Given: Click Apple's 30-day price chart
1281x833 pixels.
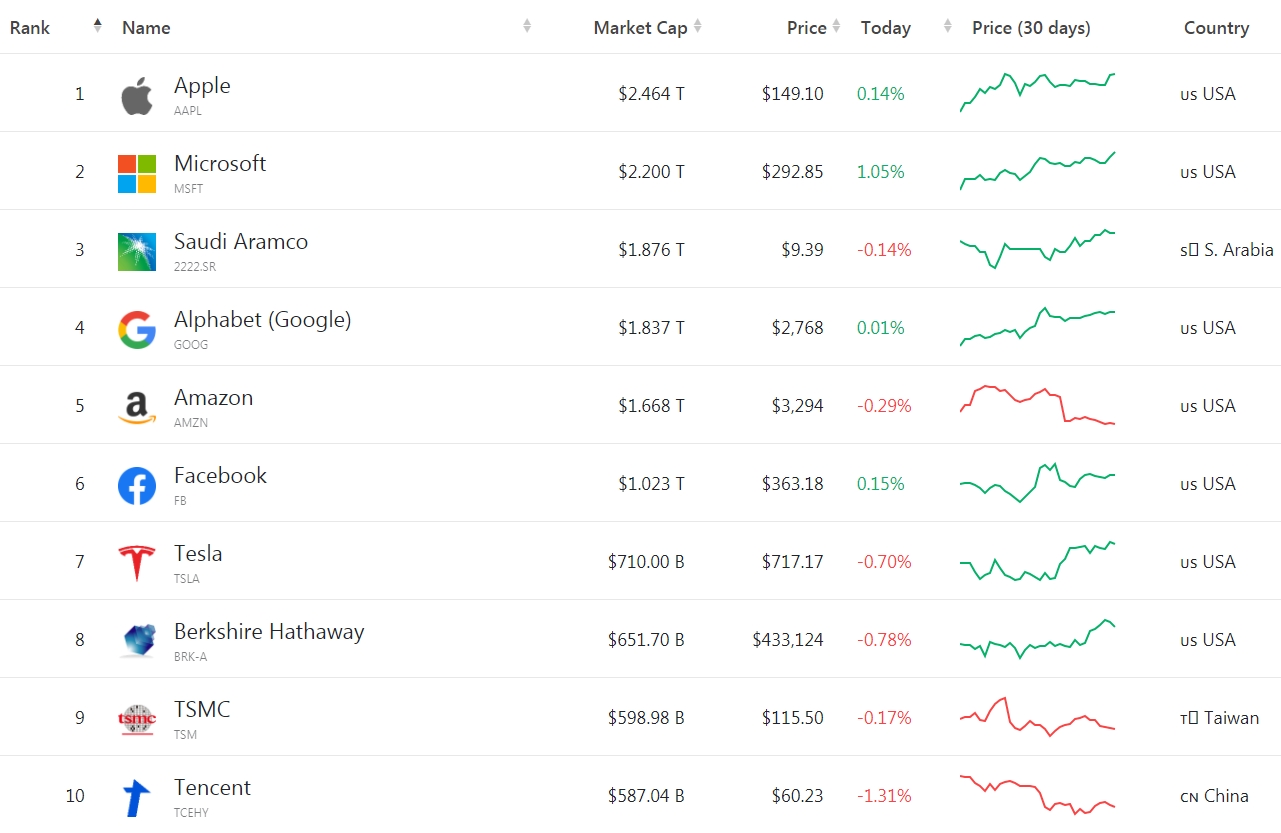Looking at the screenshot, I should [x=1037, y=92].
